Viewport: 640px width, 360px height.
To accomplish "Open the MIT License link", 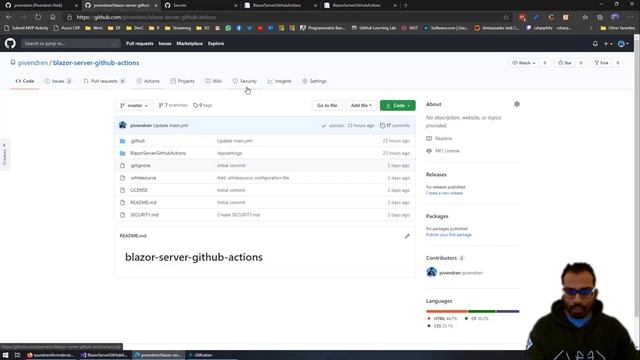I will click(447, 151).
